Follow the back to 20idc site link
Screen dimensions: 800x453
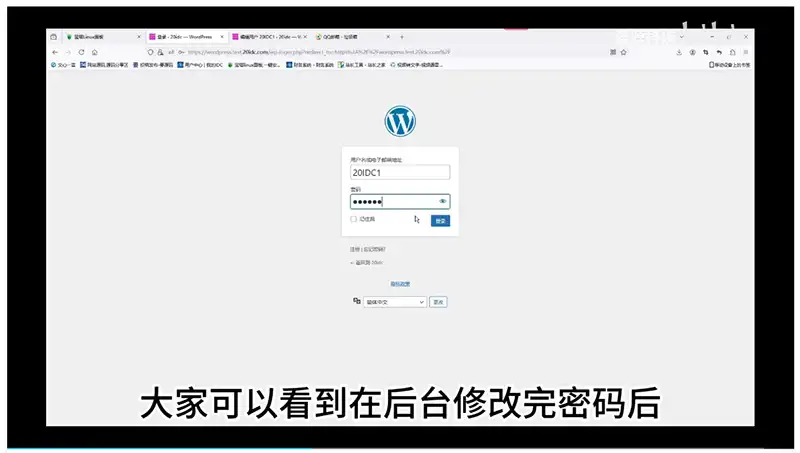pos(367,262)
